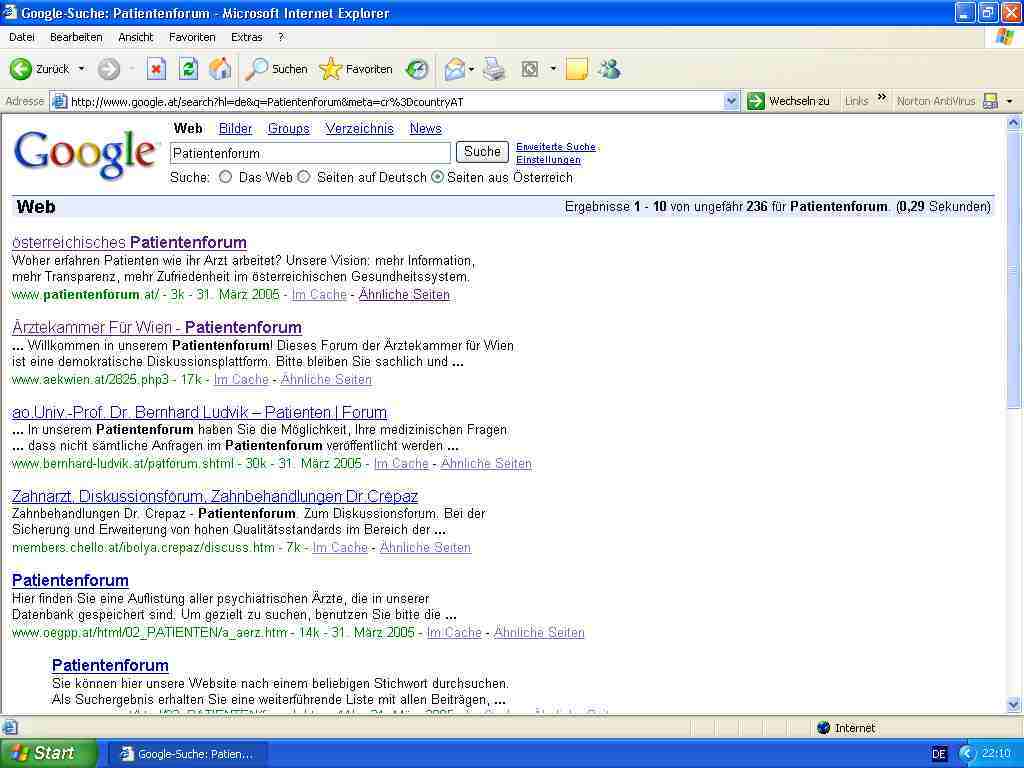Click the scrollbar down arrow
This screenshot has width=1024, height=768.
1014,705
